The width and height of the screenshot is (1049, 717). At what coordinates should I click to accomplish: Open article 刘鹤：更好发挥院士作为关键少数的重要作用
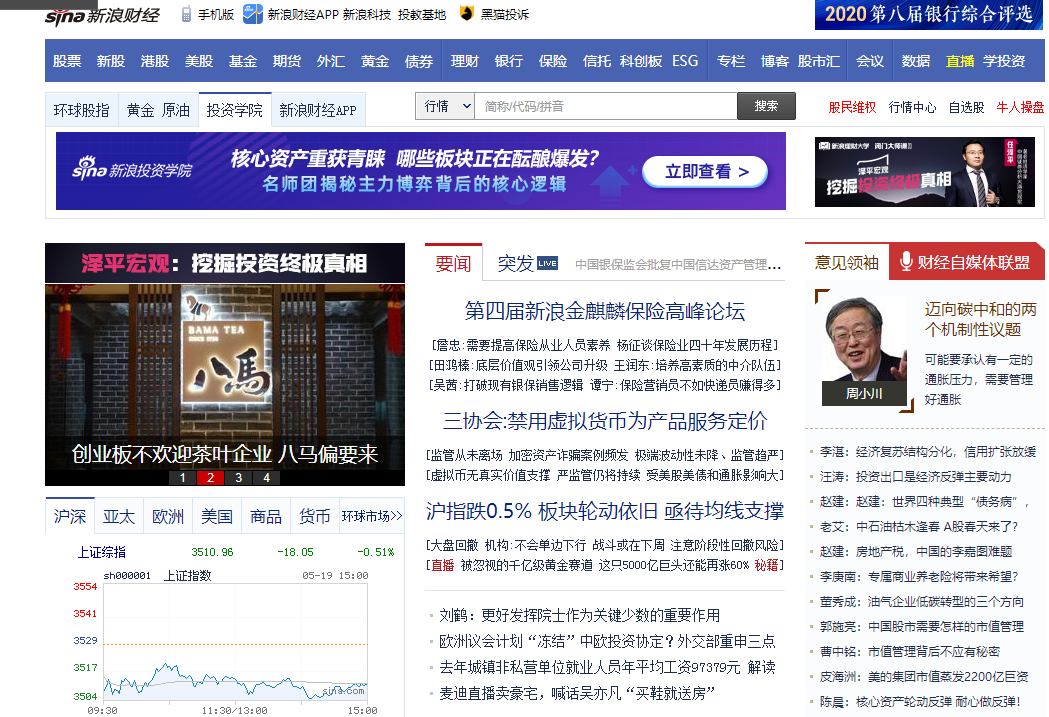click(579, 615)
